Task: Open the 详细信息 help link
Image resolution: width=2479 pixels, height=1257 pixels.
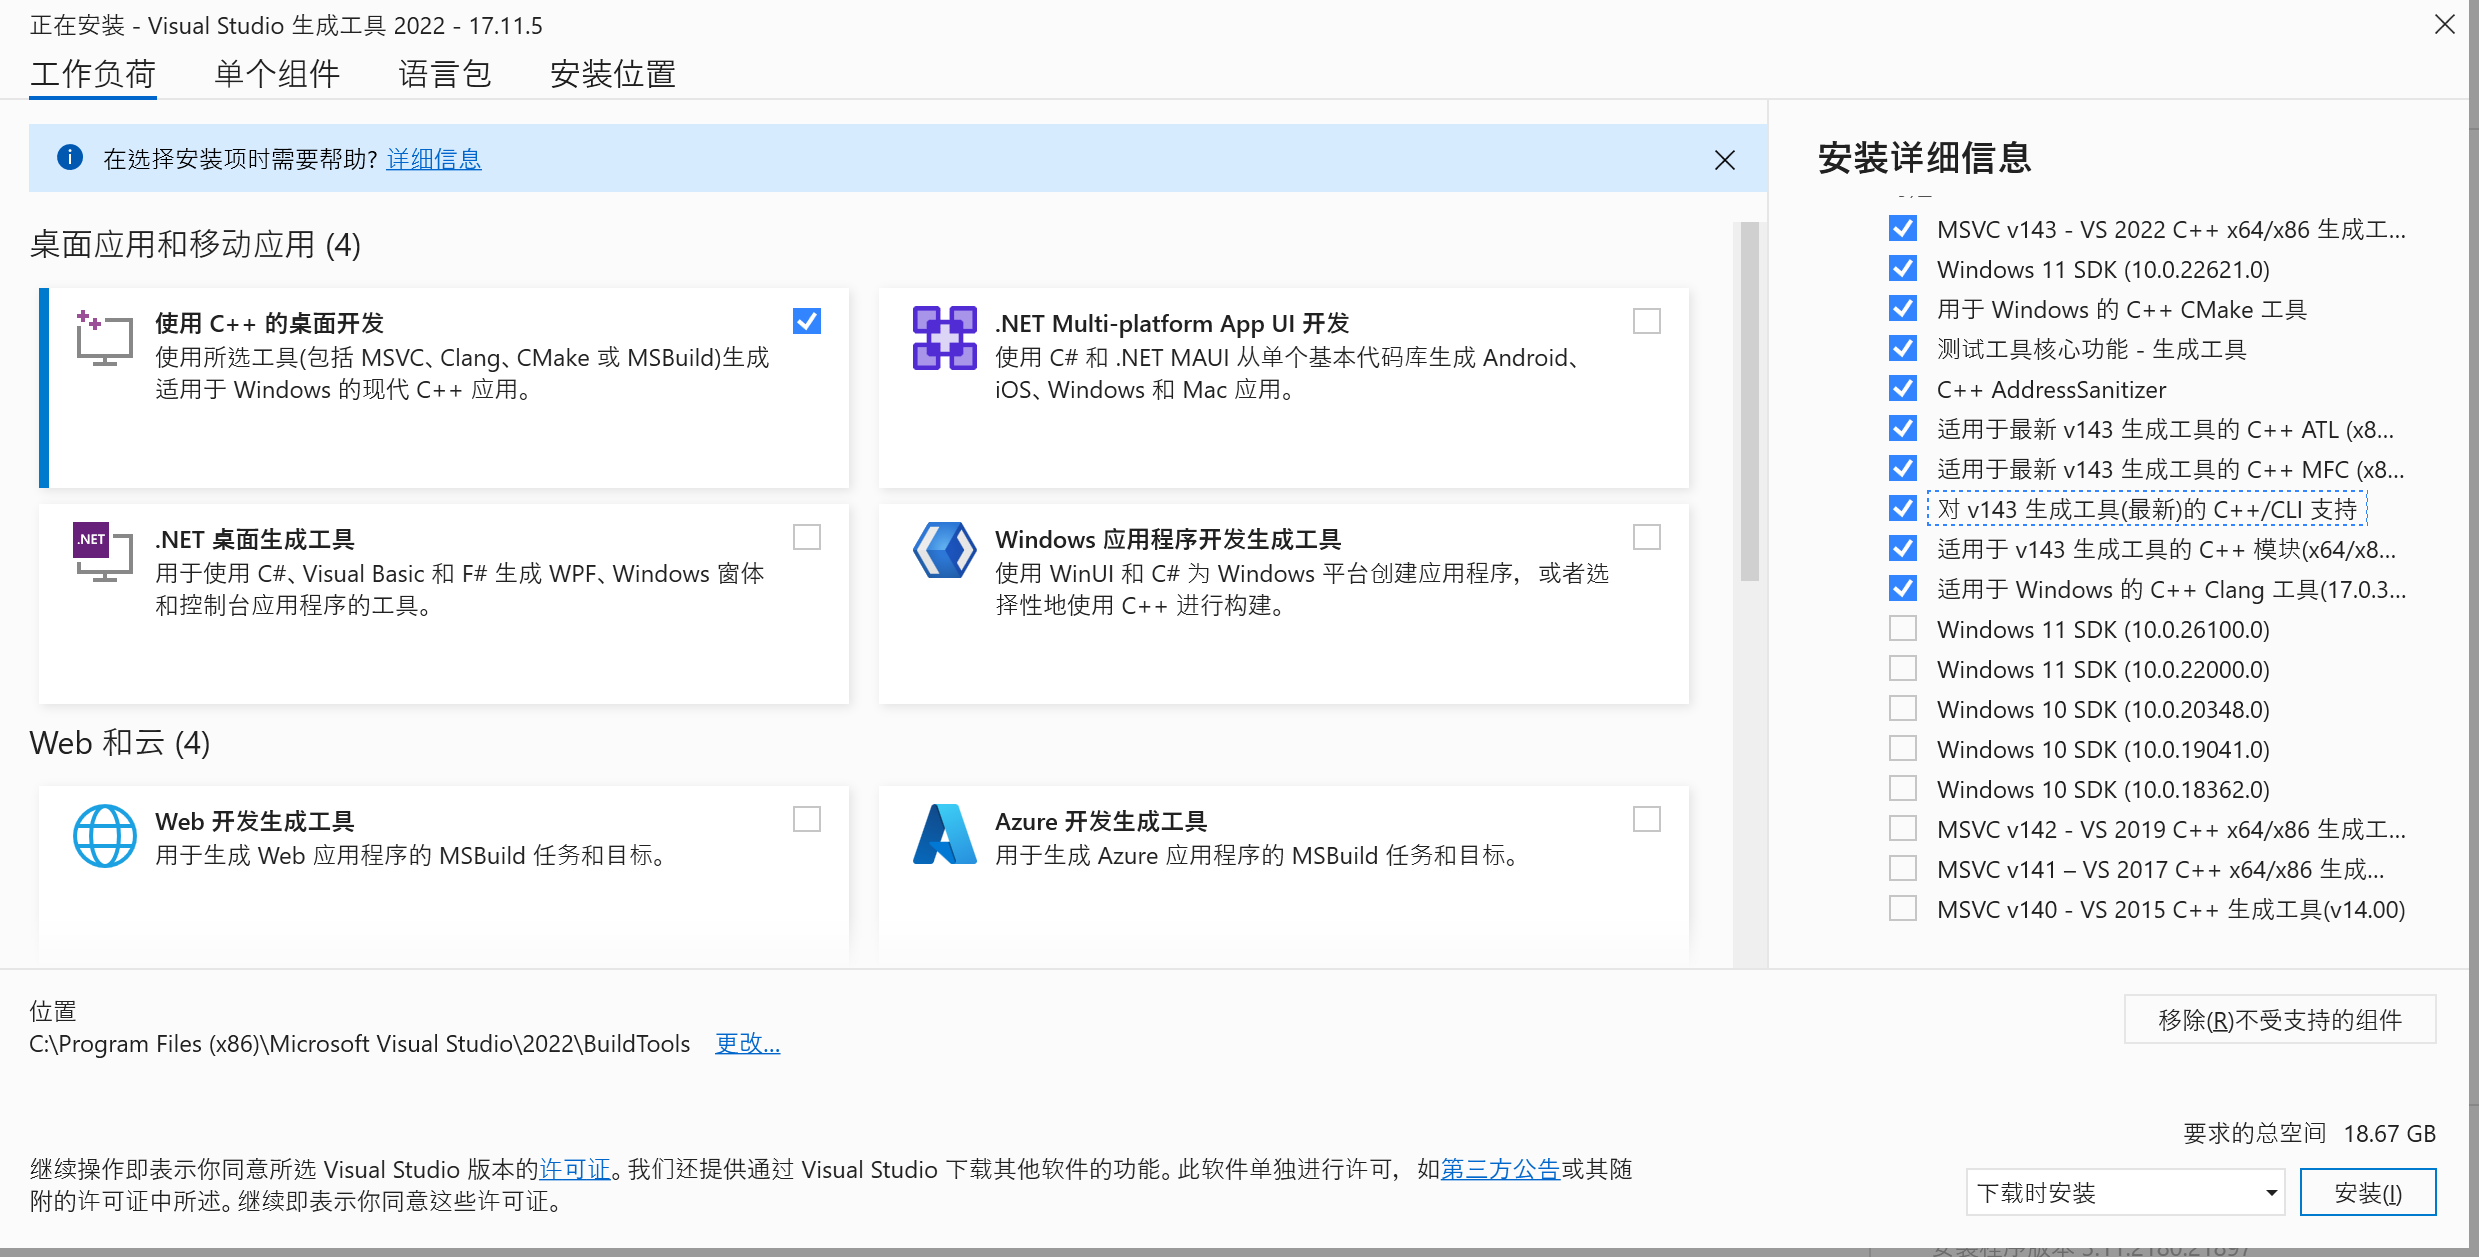Action: coord(434,159)
